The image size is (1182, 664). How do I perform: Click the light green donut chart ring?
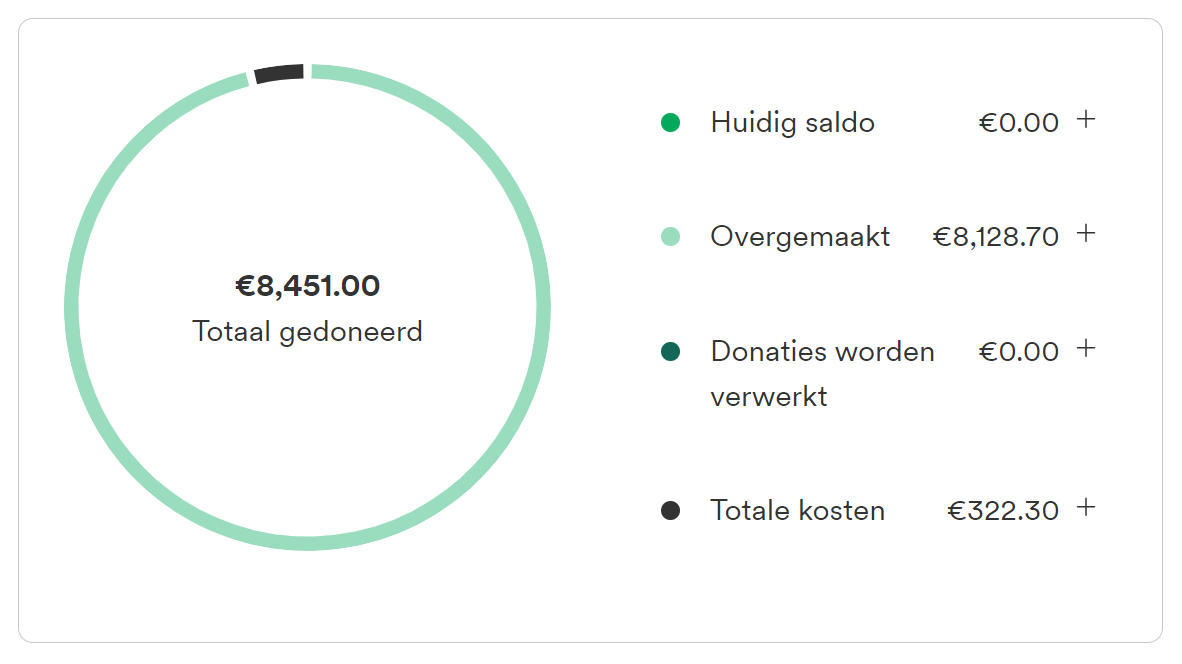(x=543, y=308)
